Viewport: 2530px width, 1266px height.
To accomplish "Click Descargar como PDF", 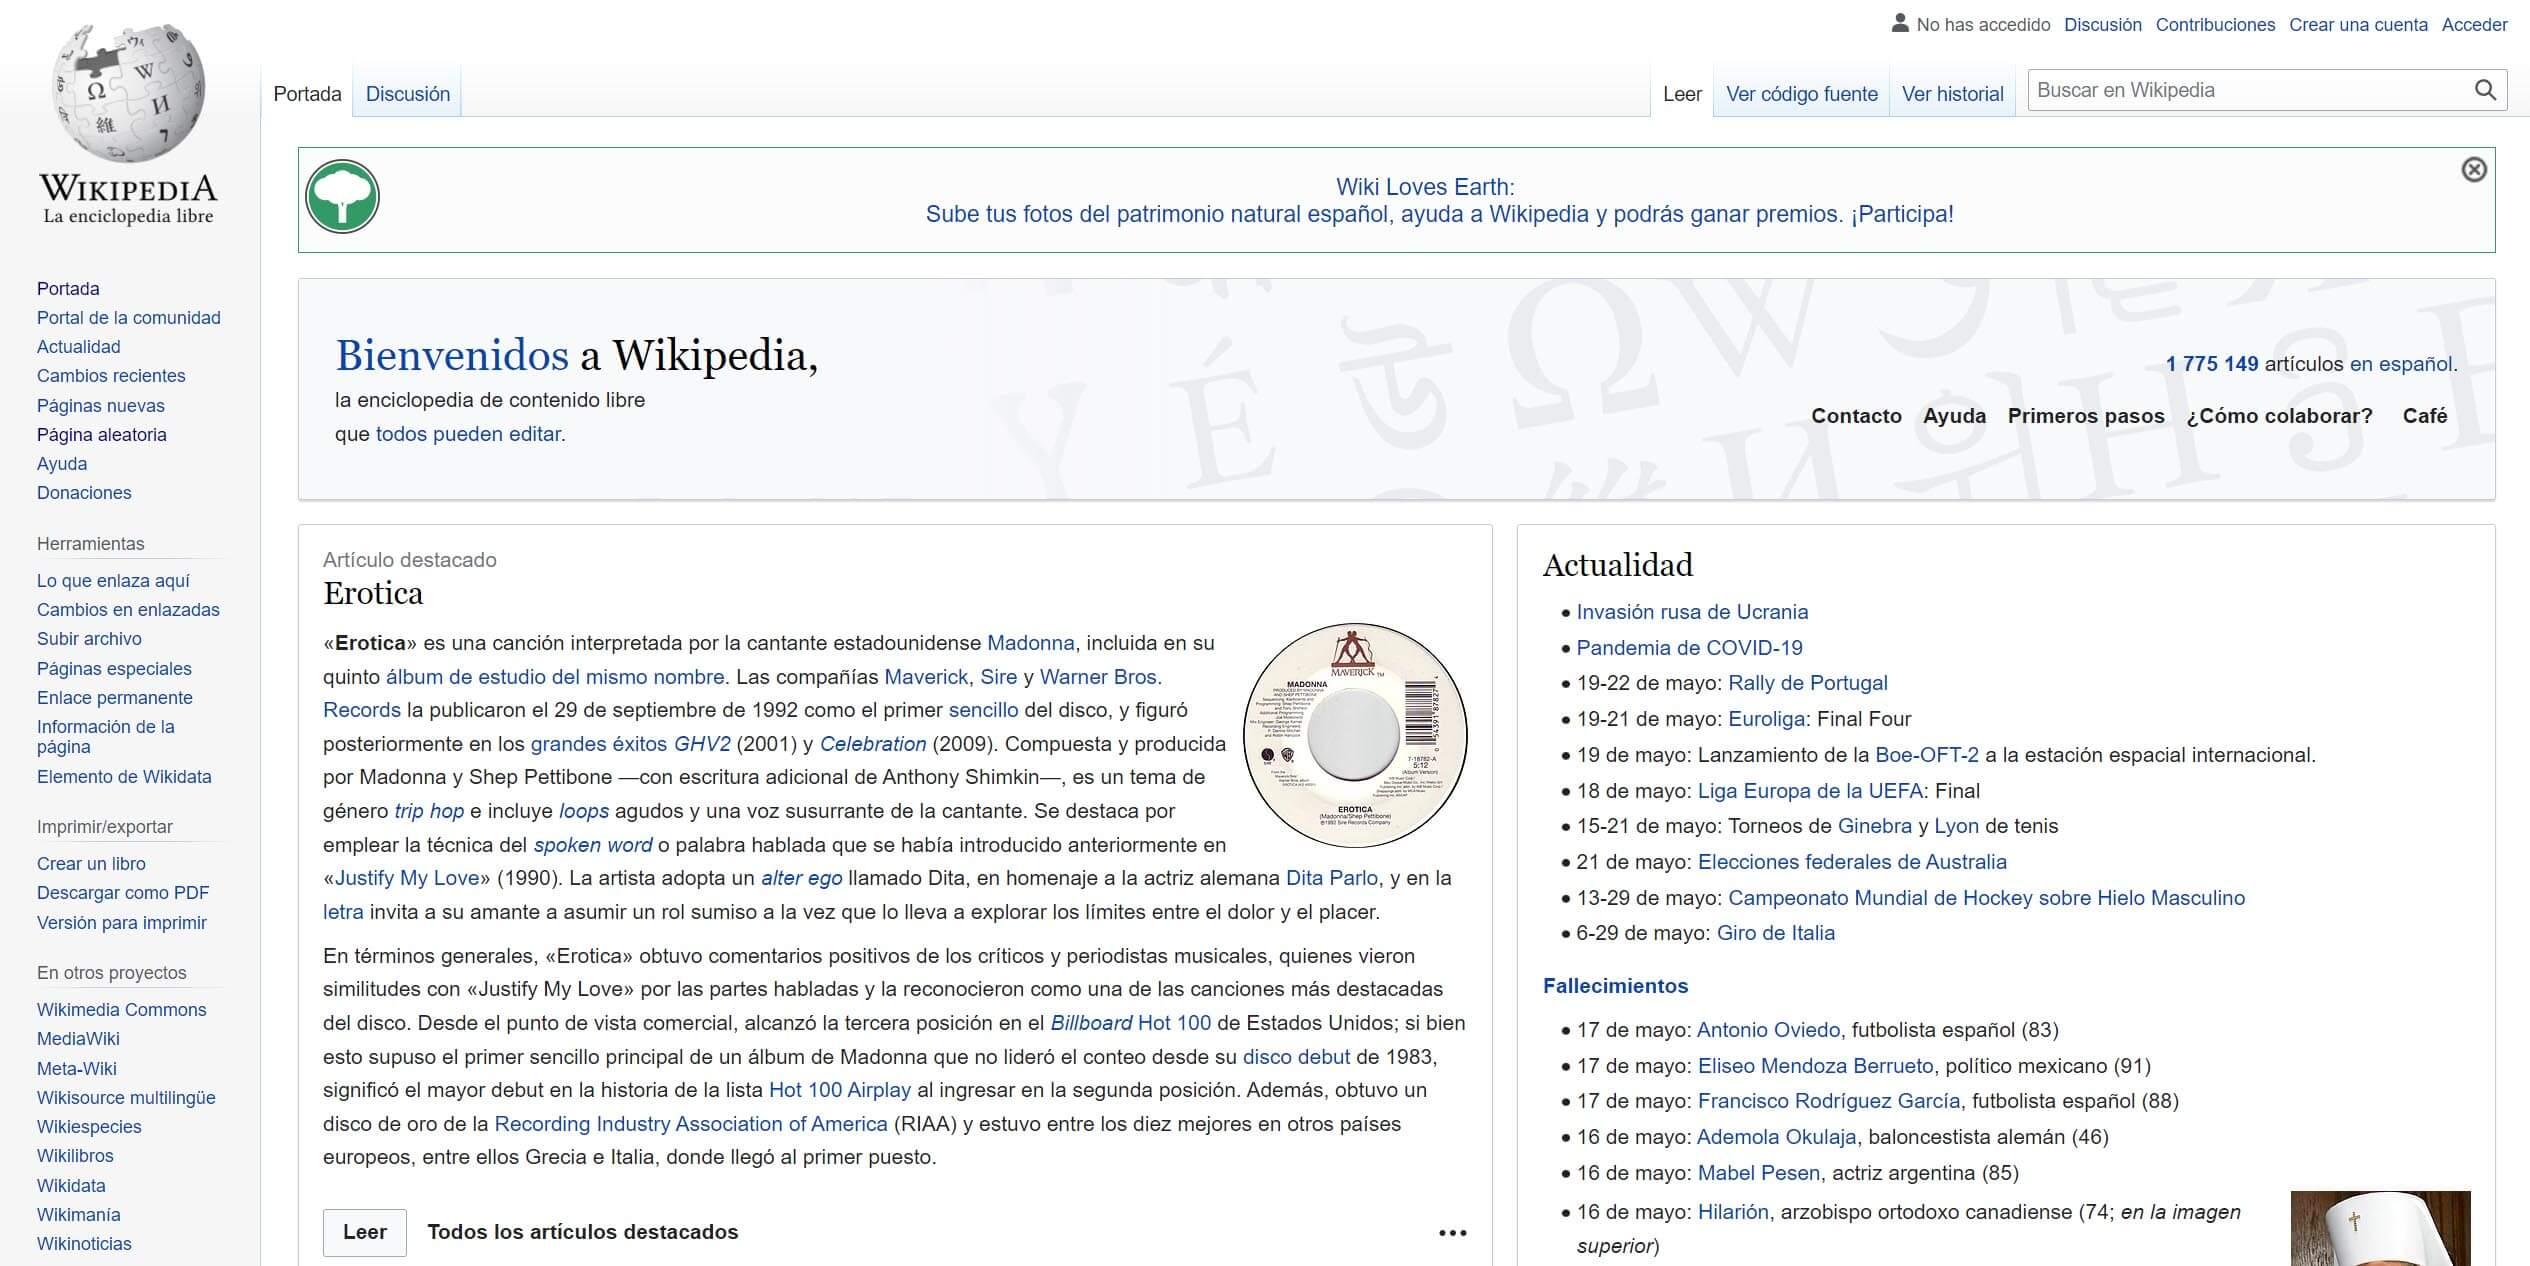I will (x=123, y=893).
